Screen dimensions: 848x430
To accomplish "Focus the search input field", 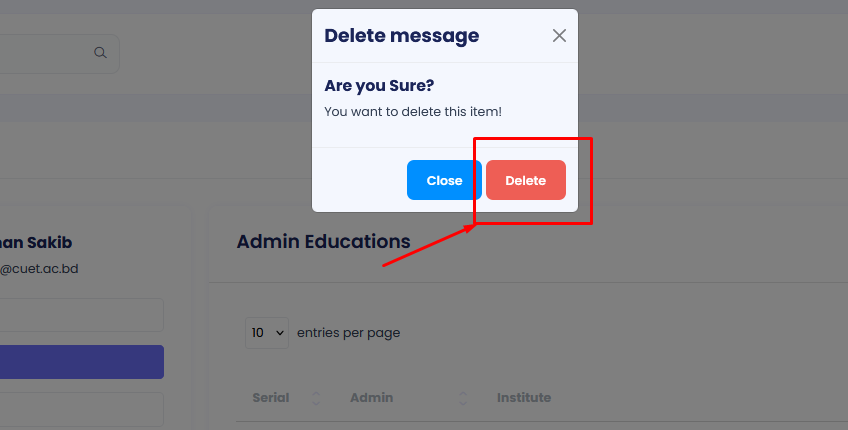I will [45, 53].
